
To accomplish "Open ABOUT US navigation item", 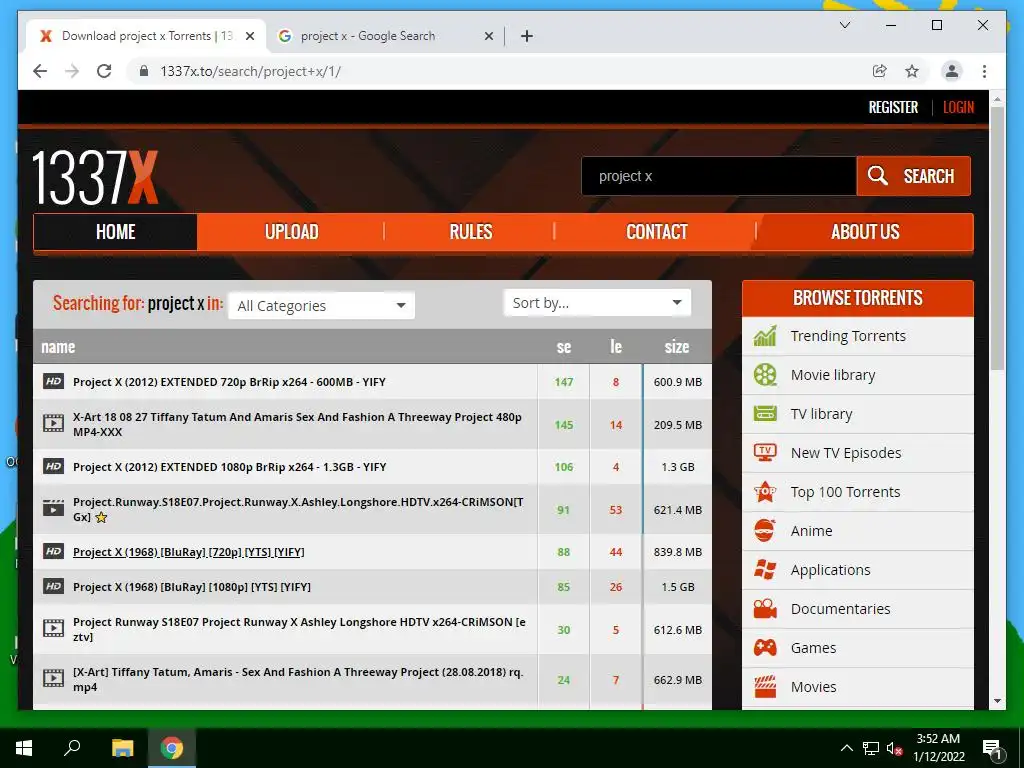I will point(865,232).
